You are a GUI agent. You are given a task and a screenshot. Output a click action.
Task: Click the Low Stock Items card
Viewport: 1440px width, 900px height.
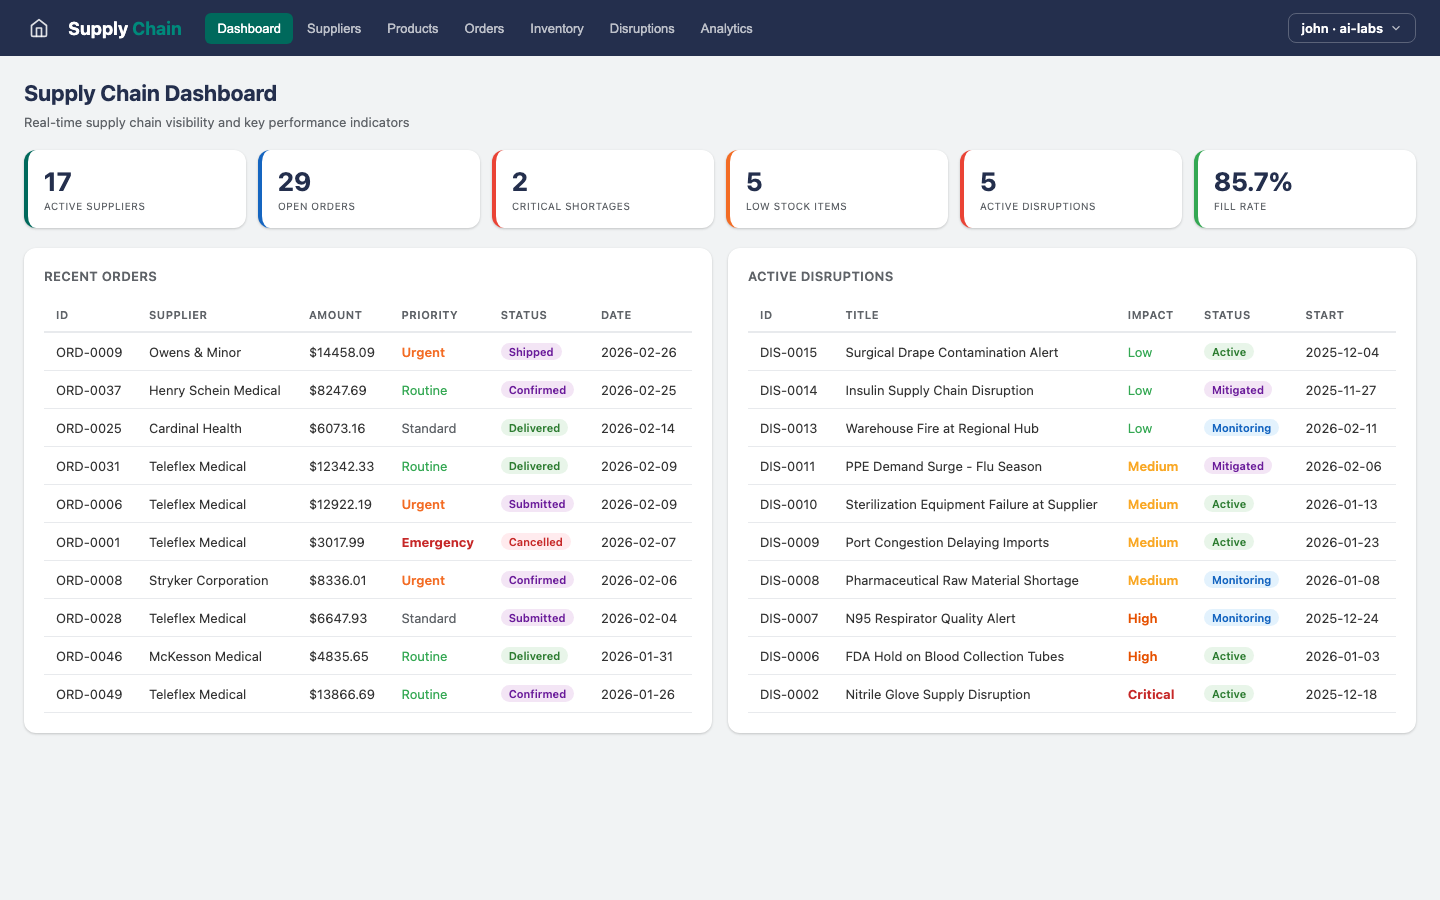click(837, 188)
